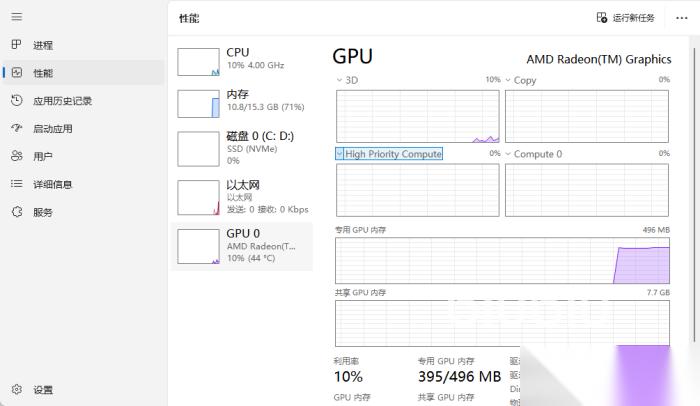Click the '395/496 MB' value
The width and height of the screenshot is (700, 406).
click(459, 377)
